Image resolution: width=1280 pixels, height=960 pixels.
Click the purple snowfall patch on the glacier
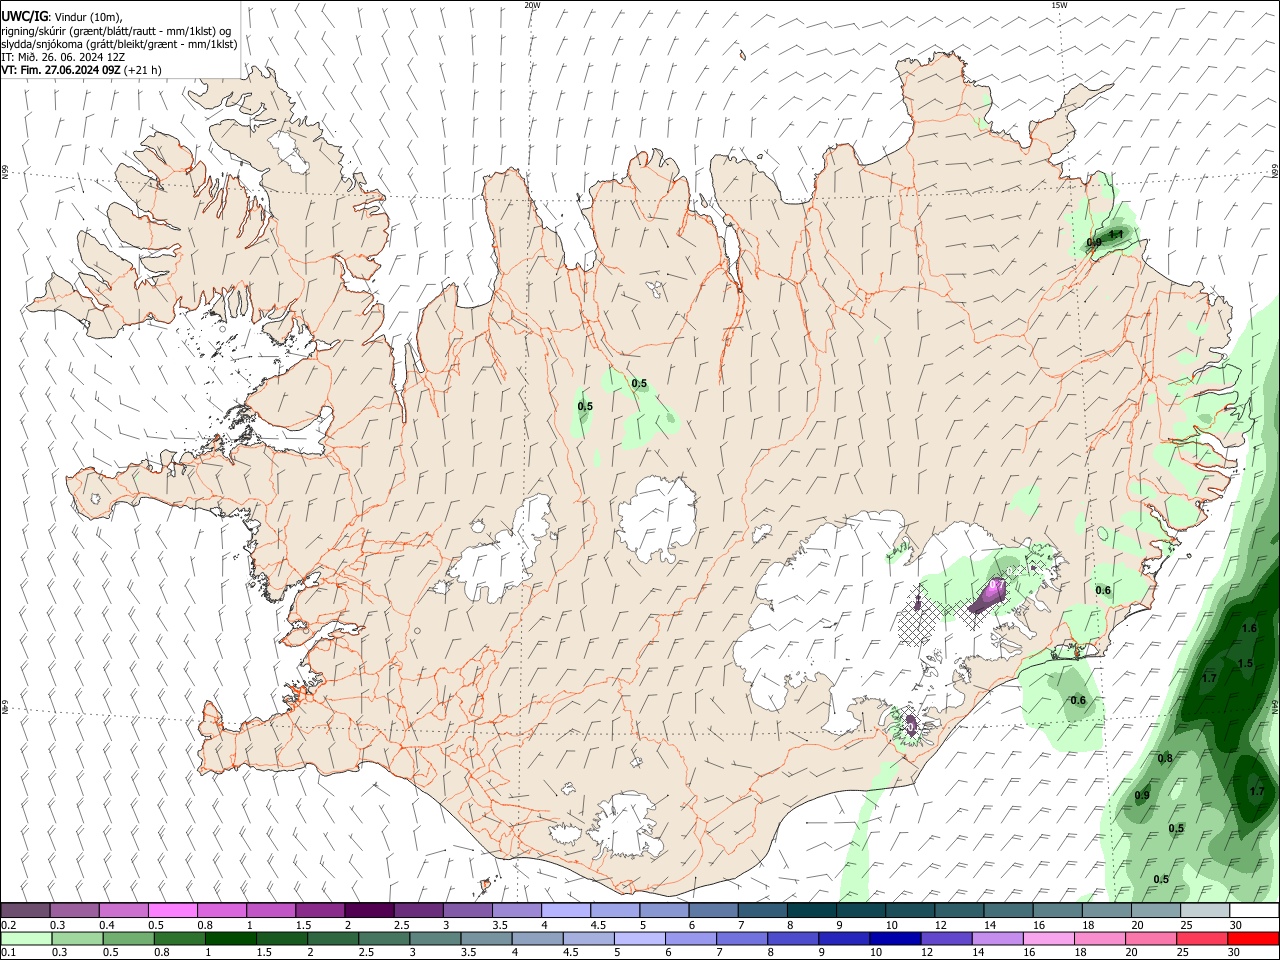tap(989, 594)
